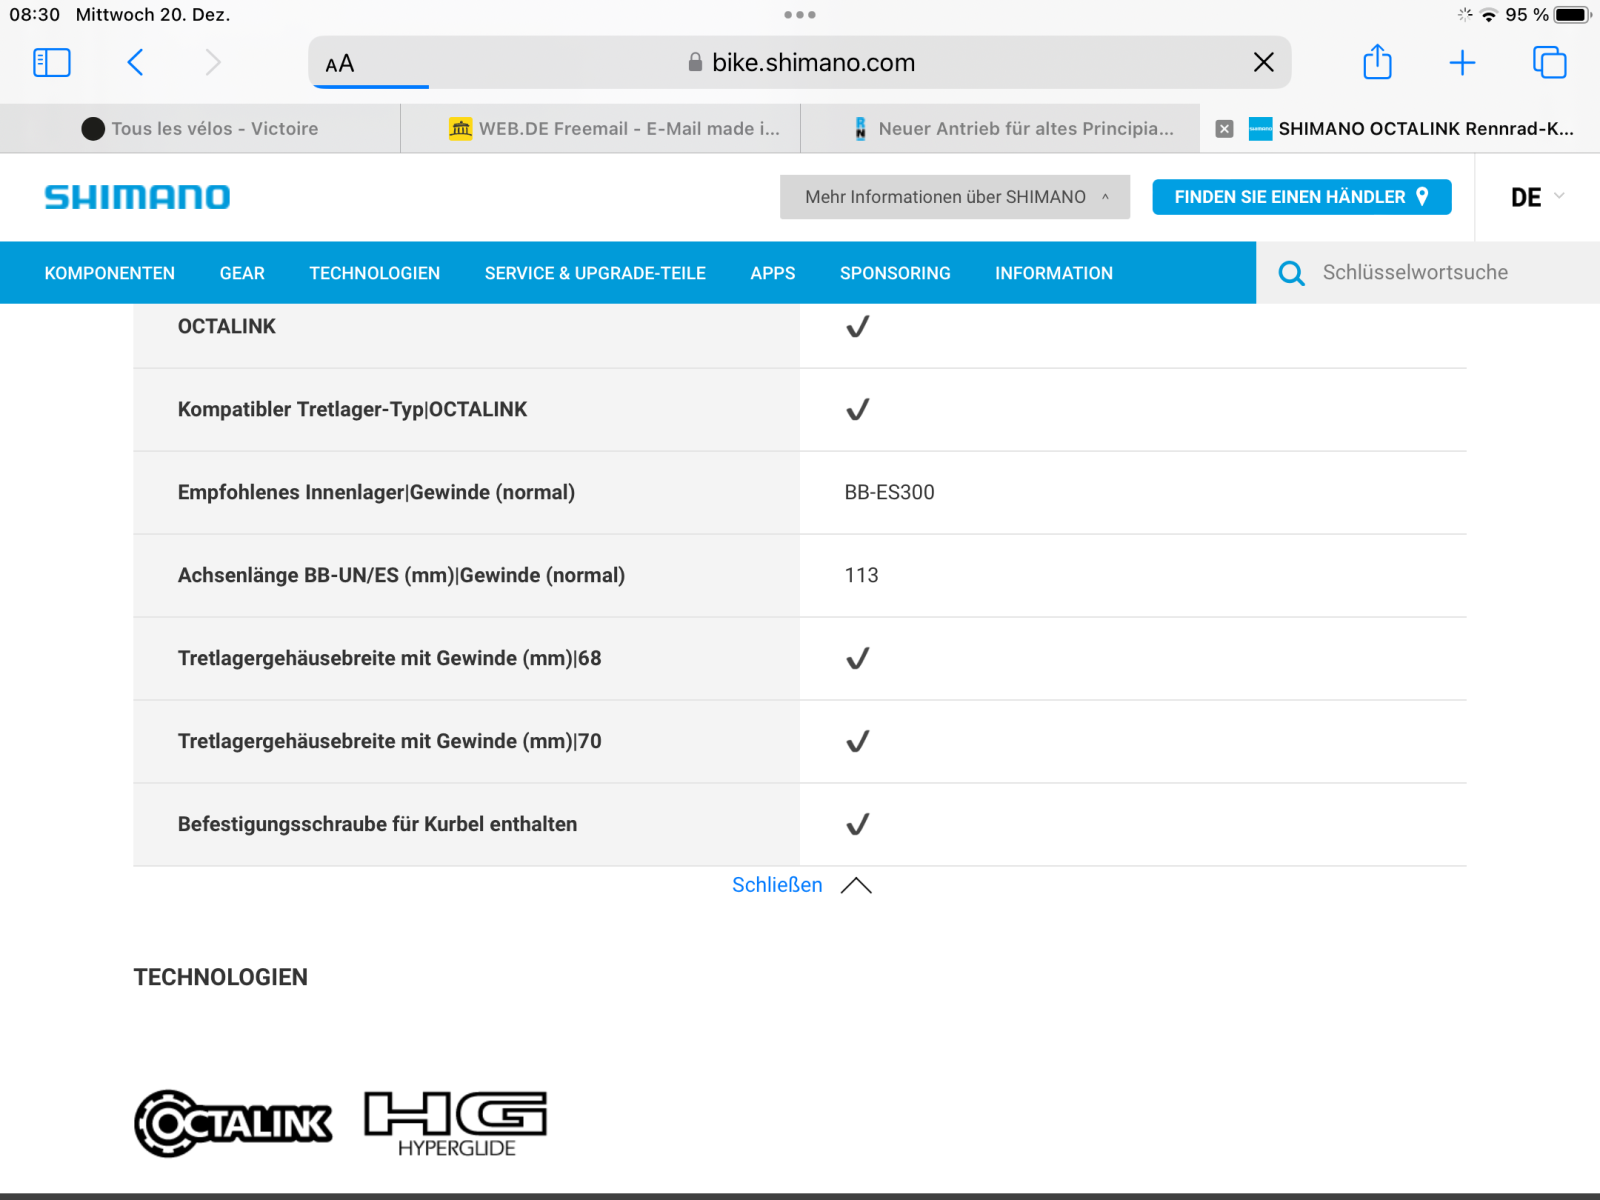The width and height of the screenshot is (1600, 1200).
Task: Click the search magnifier icon
Action: coord(1291,273)
